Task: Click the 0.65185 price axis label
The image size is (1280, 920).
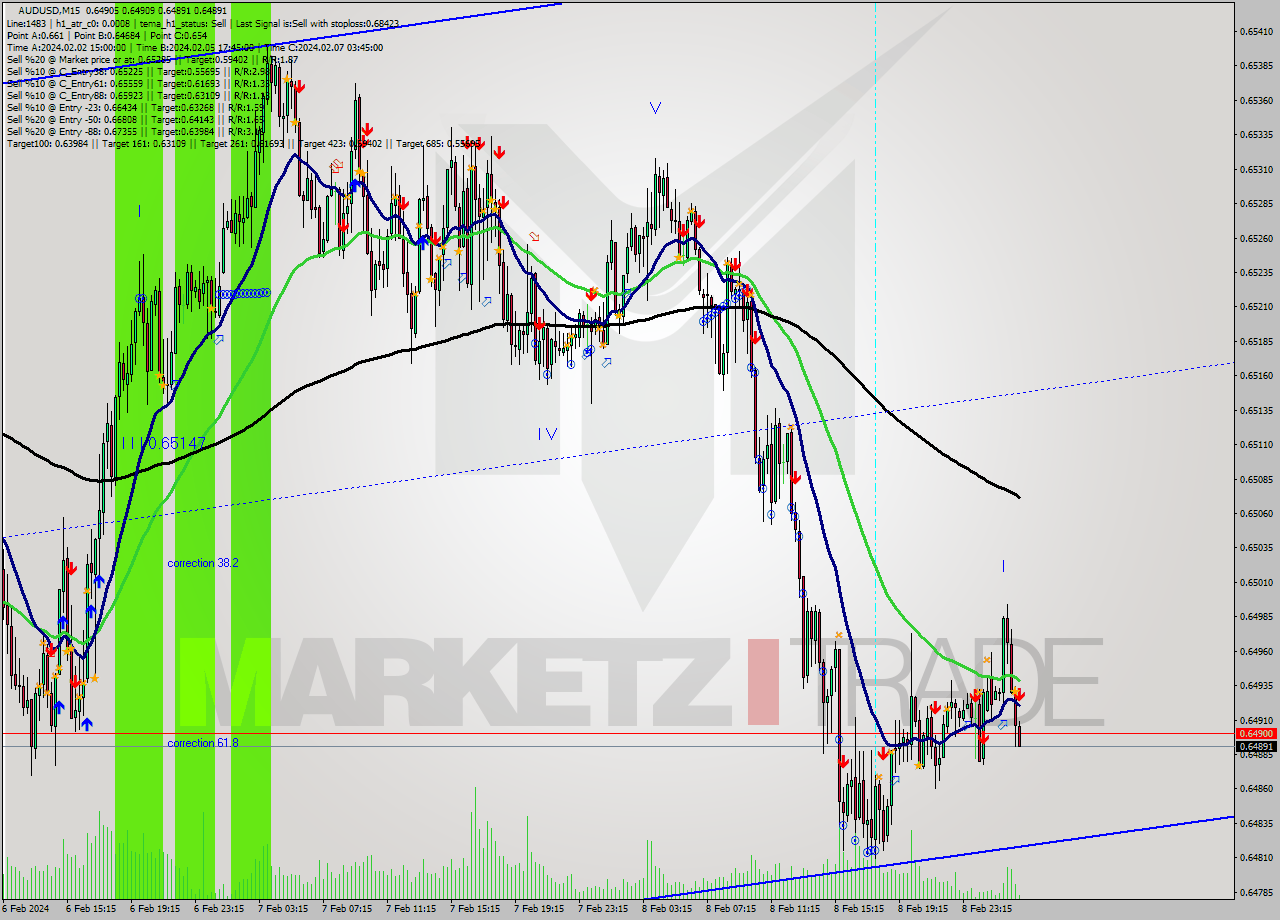Action: point(1257,341)
